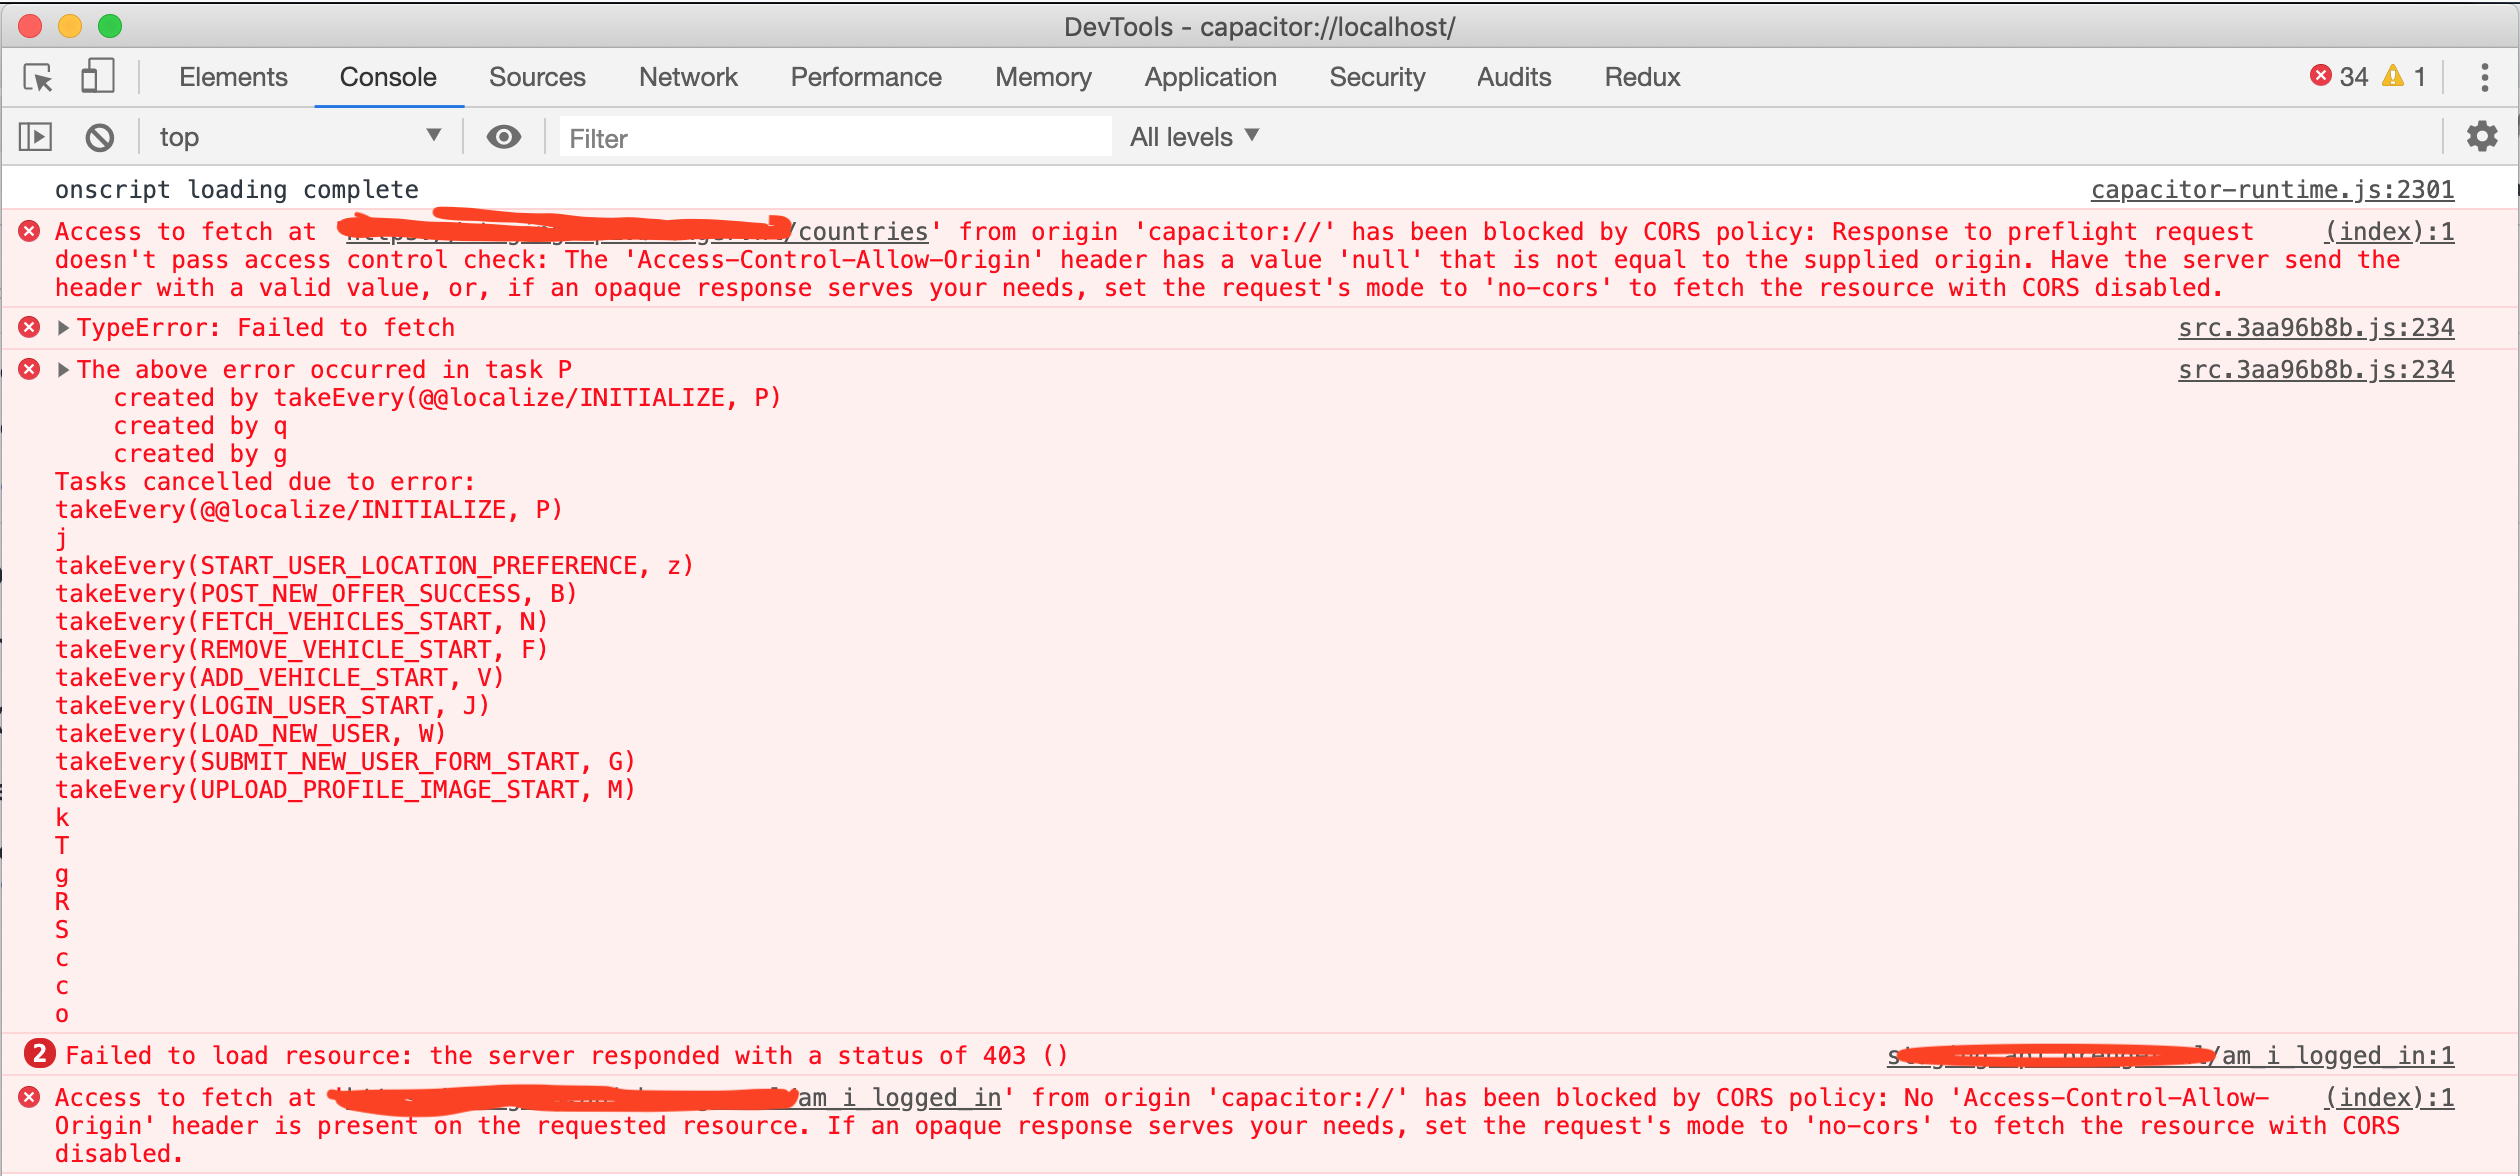Toggle the console sidebar panel
Viewport: 2520px width, 1176px height.
[34, 136]
